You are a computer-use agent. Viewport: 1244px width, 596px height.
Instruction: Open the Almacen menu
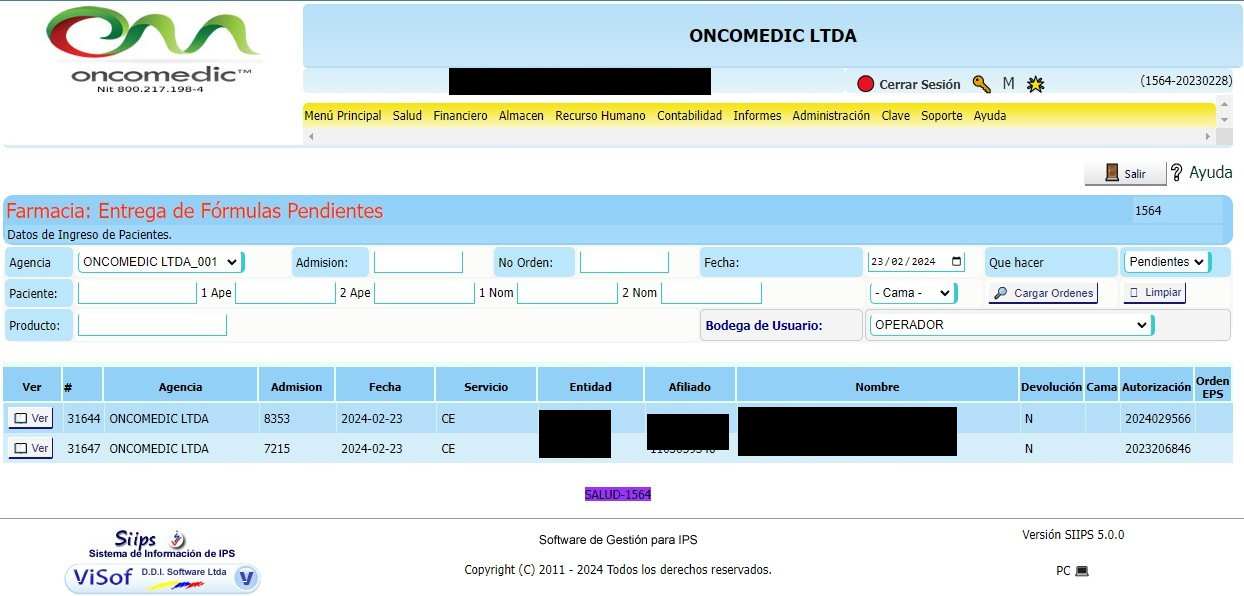[521, 116]
